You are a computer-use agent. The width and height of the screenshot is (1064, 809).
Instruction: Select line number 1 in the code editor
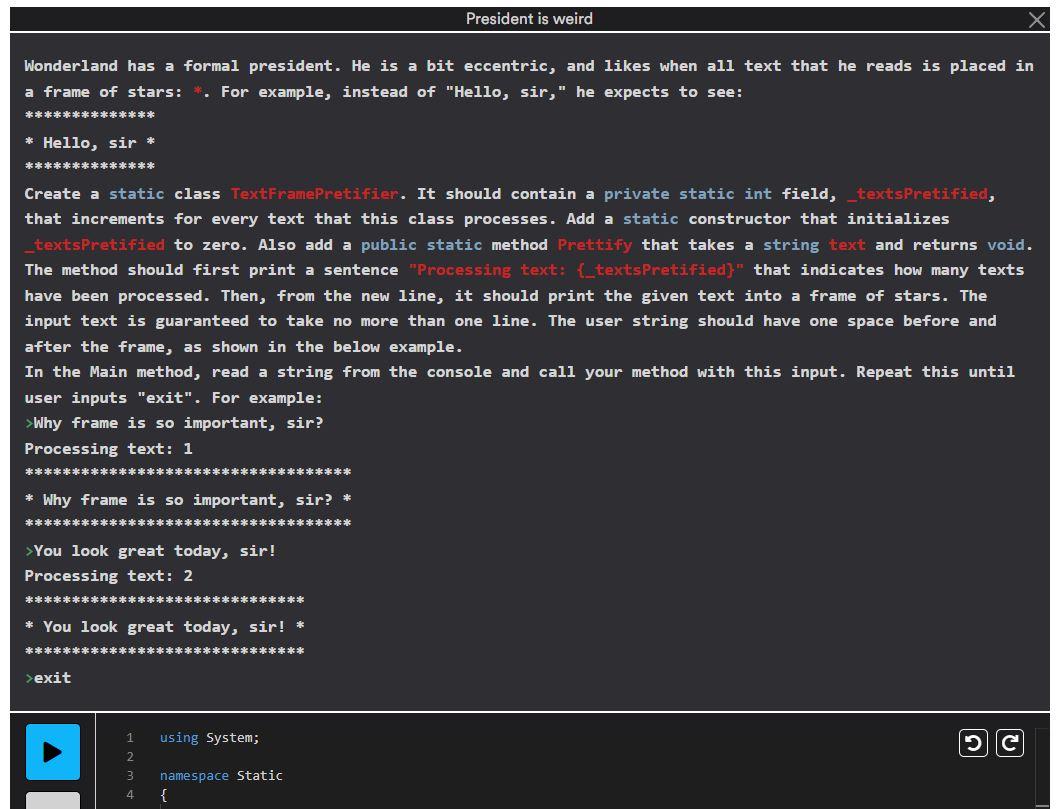[130, 737]
